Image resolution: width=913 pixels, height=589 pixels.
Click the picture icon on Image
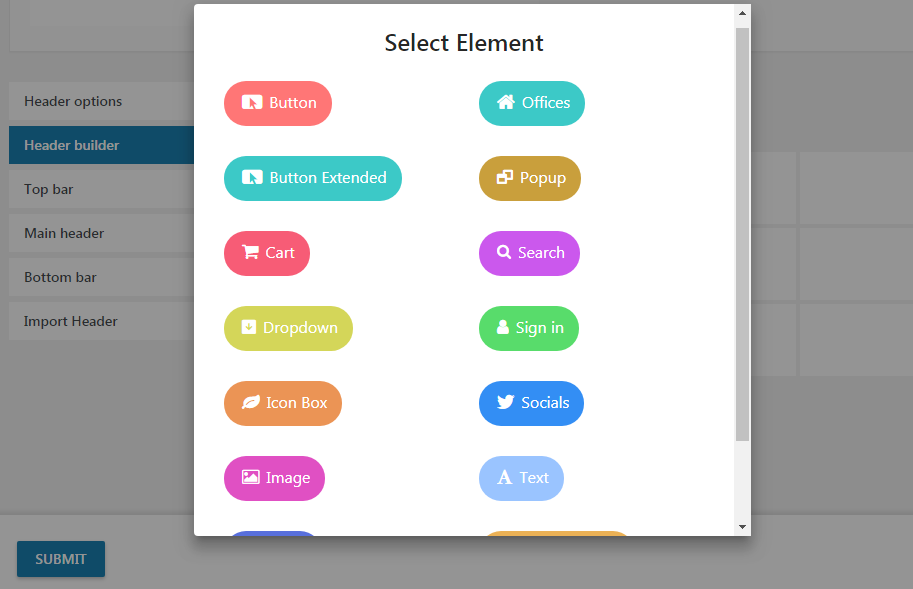pos(250,478)
